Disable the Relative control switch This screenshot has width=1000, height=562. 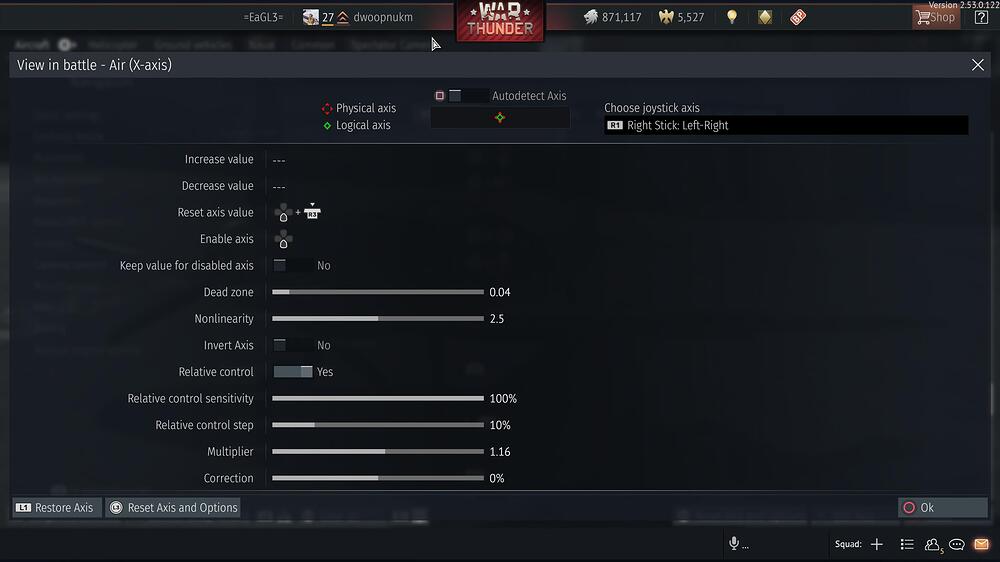click(x=293, y=372)
